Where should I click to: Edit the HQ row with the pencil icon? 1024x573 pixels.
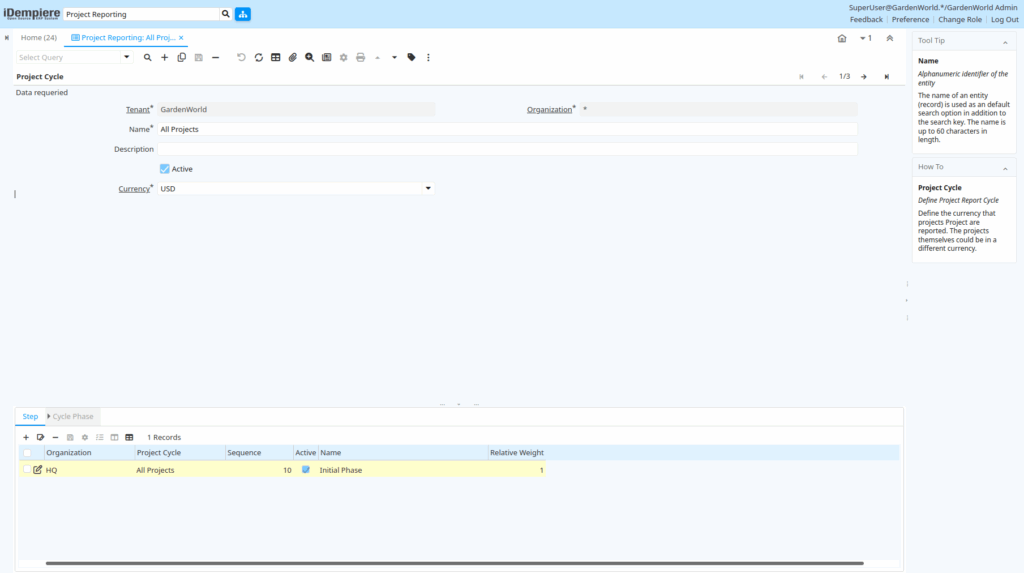pyautogui.click(x=37, y=470)
